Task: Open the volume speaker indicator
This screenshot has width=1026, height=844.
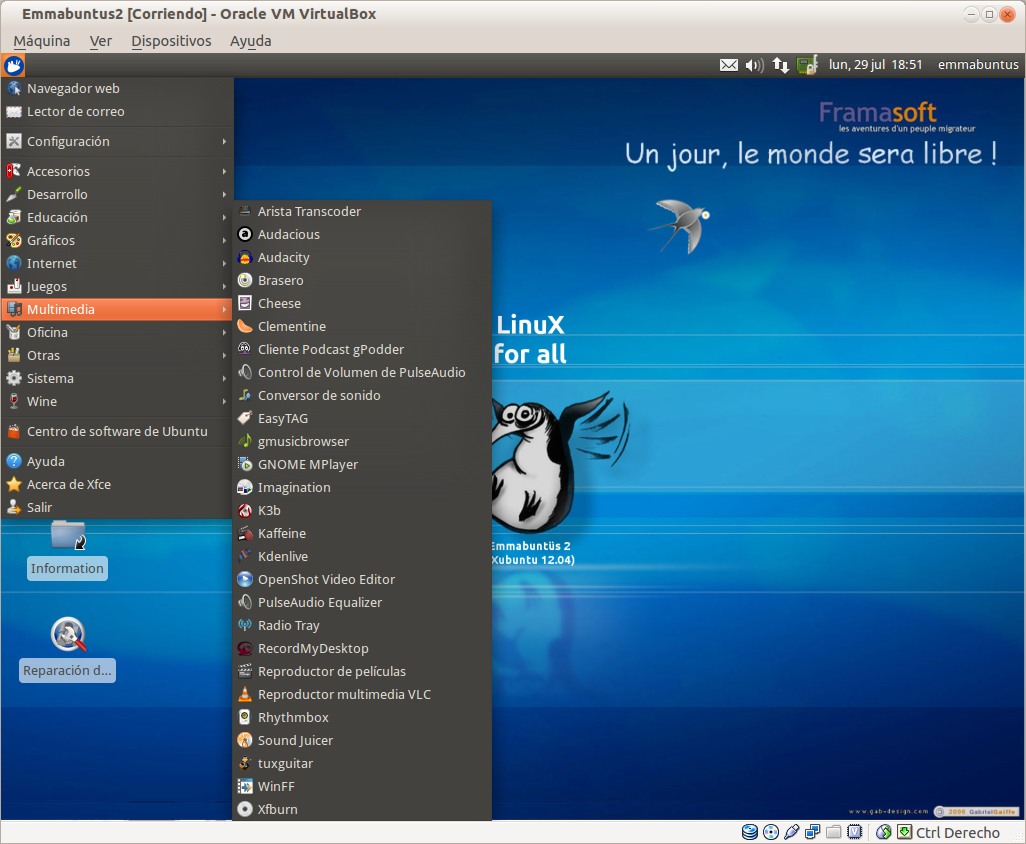Action: pyautogui.click(x=755, y=65)
